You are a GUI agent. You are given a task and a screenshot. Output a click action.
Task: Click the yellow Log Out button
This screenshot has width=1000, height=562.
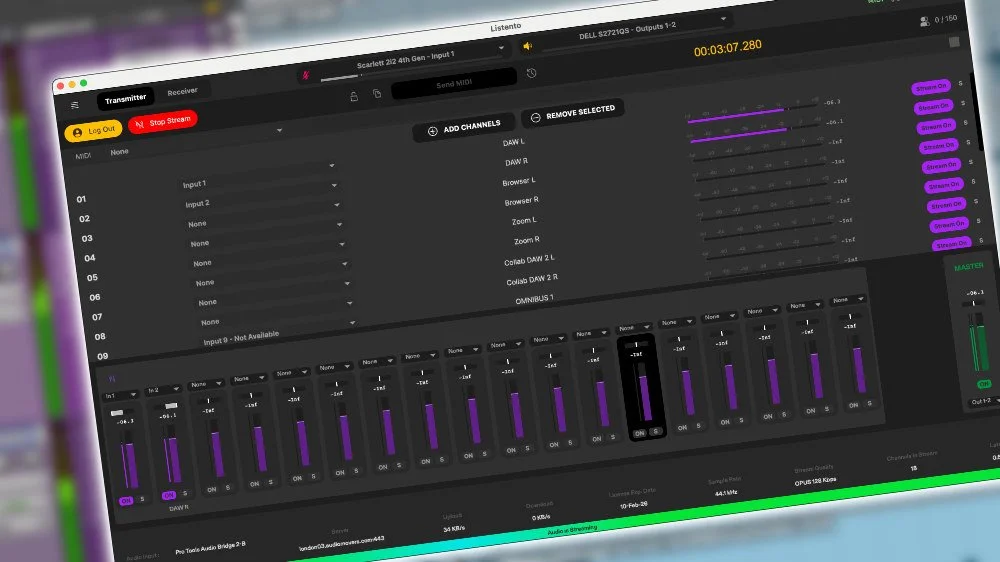pos(94,131)
